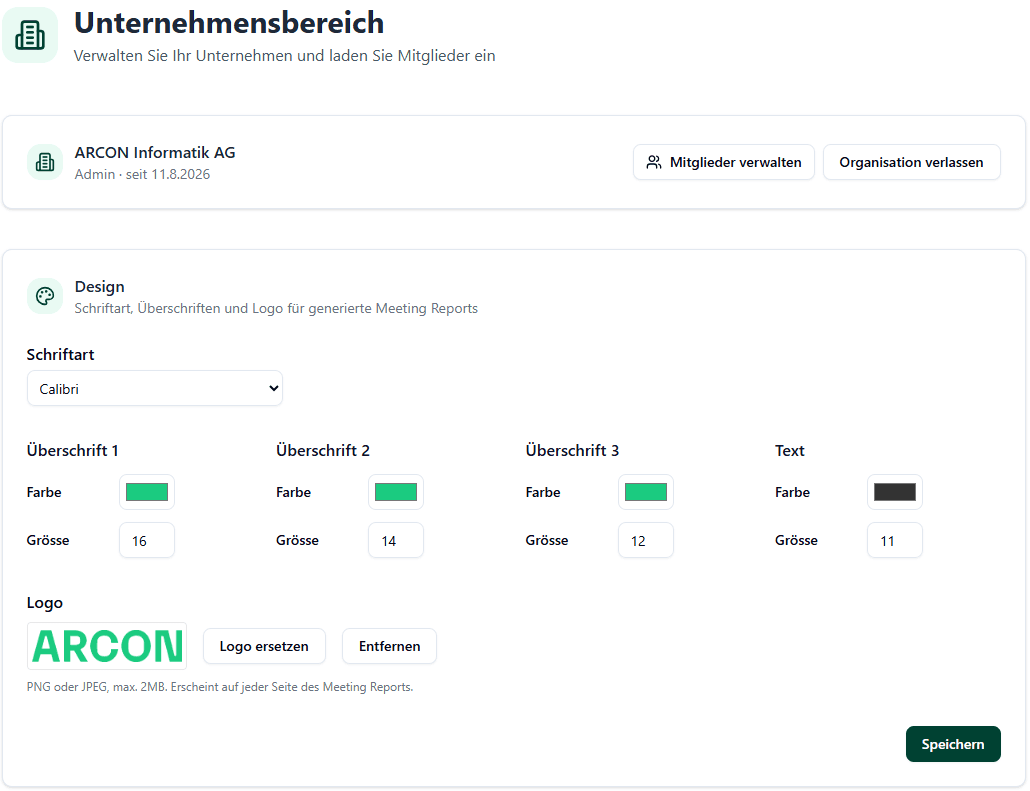
Task: Click the 'Überschrift 2' heading label
Action: [323, 451]
